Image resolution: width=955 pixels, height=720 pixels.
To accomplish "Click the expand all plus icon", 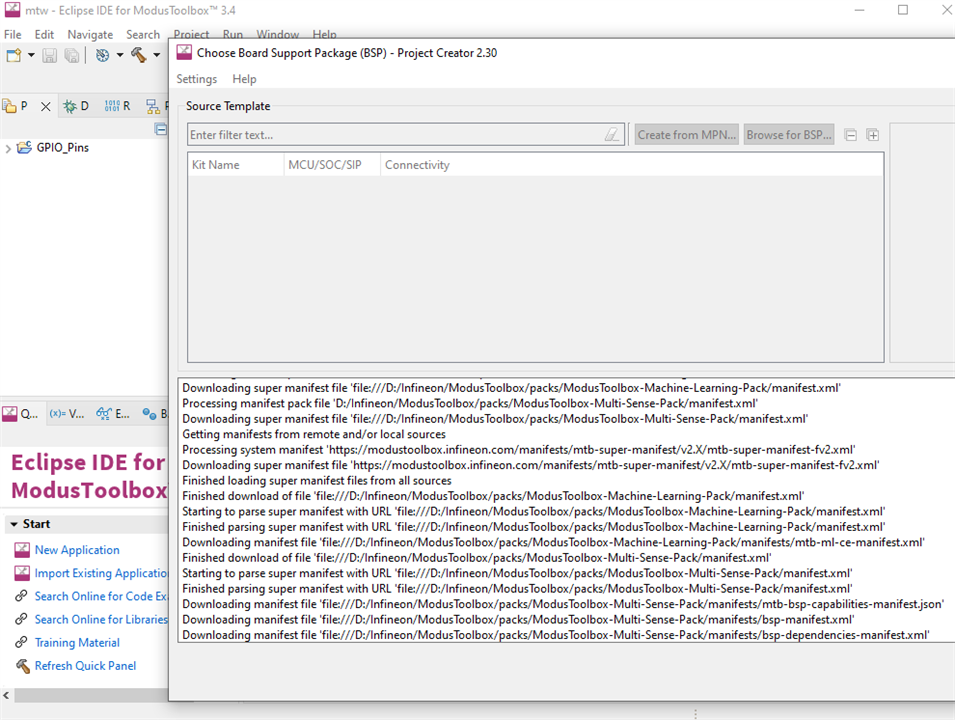I will click(x=873, y=135).
